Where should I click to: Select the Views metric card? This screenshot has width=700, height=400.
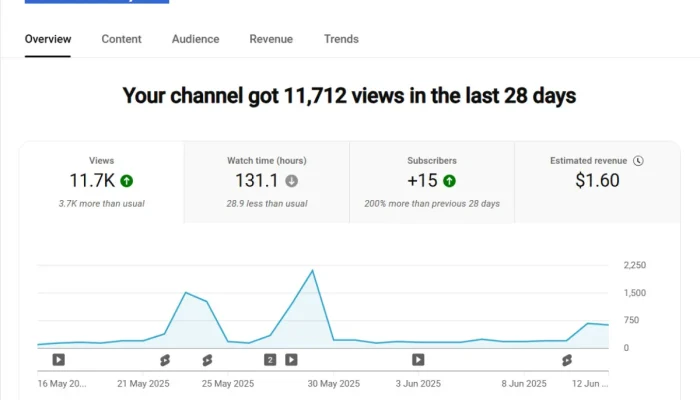pos(101,182)
